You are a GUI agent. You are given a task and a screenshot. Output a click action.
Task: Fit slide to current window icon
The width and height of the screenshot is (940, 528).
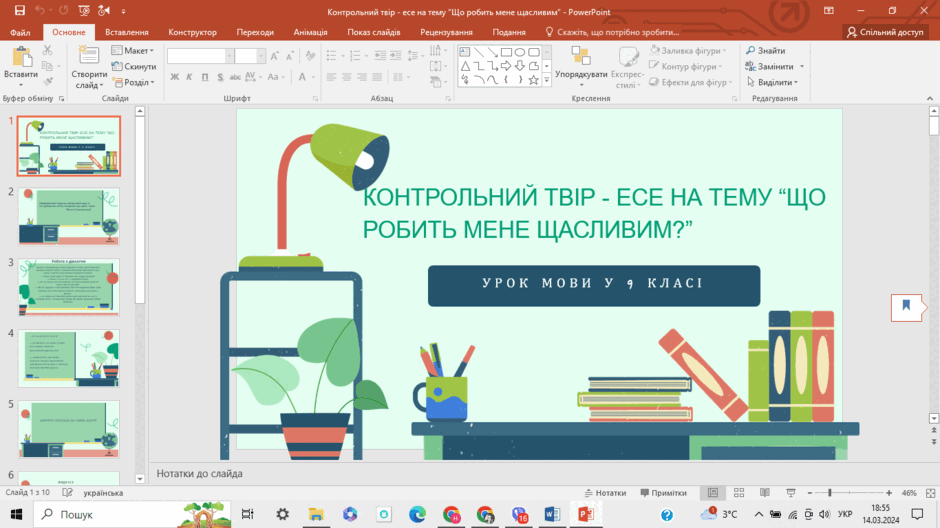[930, 493]
